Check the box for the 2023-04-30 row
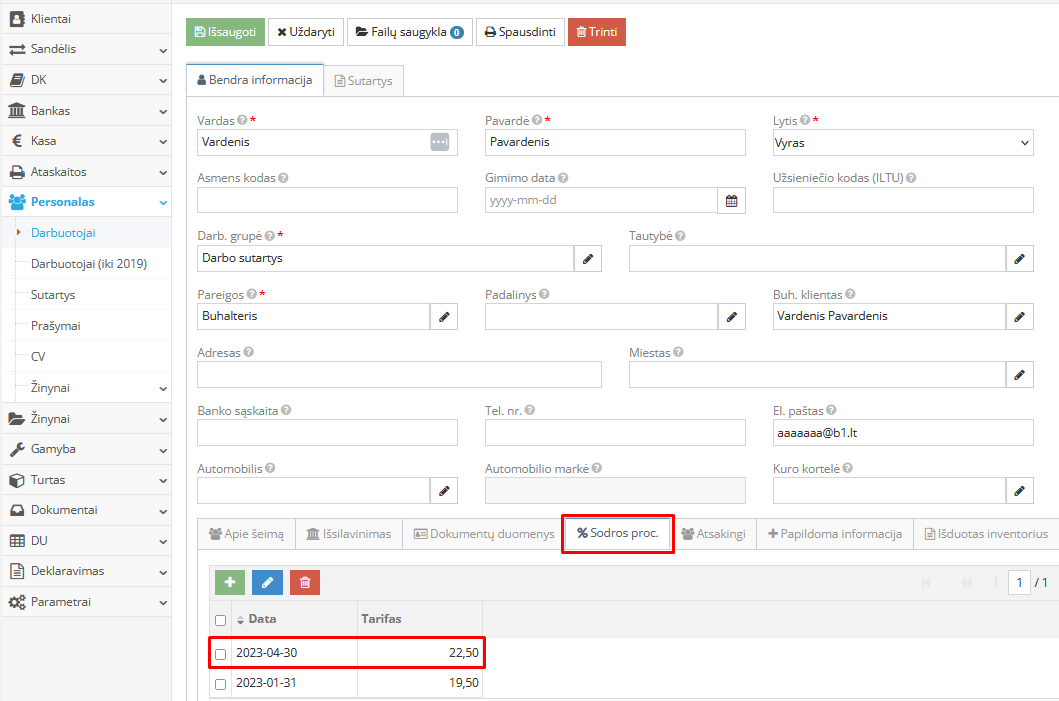This screenshot has height=701, width=1059. [221, 654]
